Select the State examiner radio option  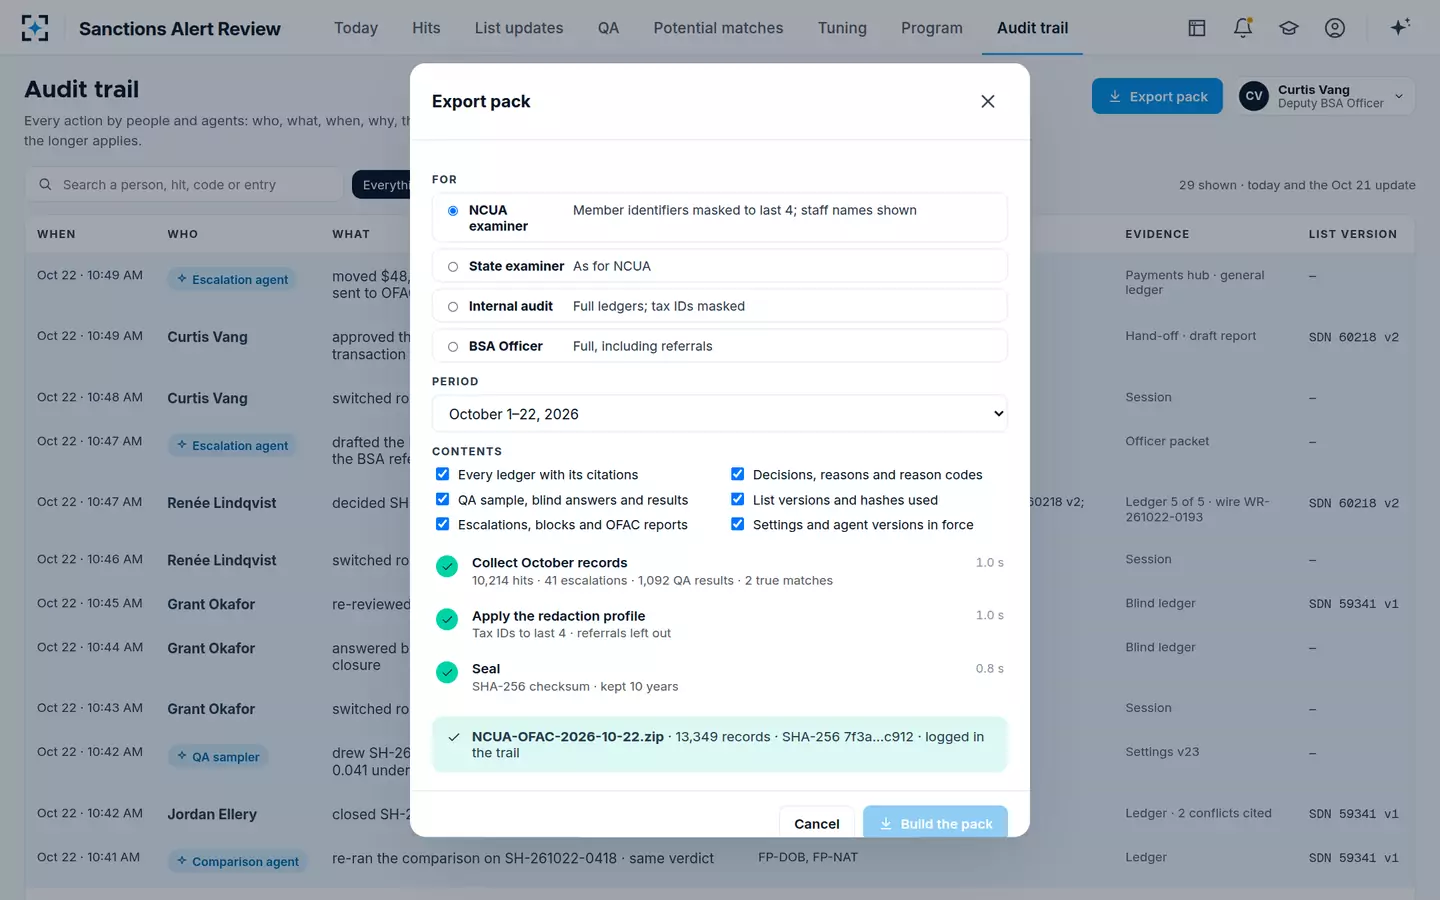[453, 267]
